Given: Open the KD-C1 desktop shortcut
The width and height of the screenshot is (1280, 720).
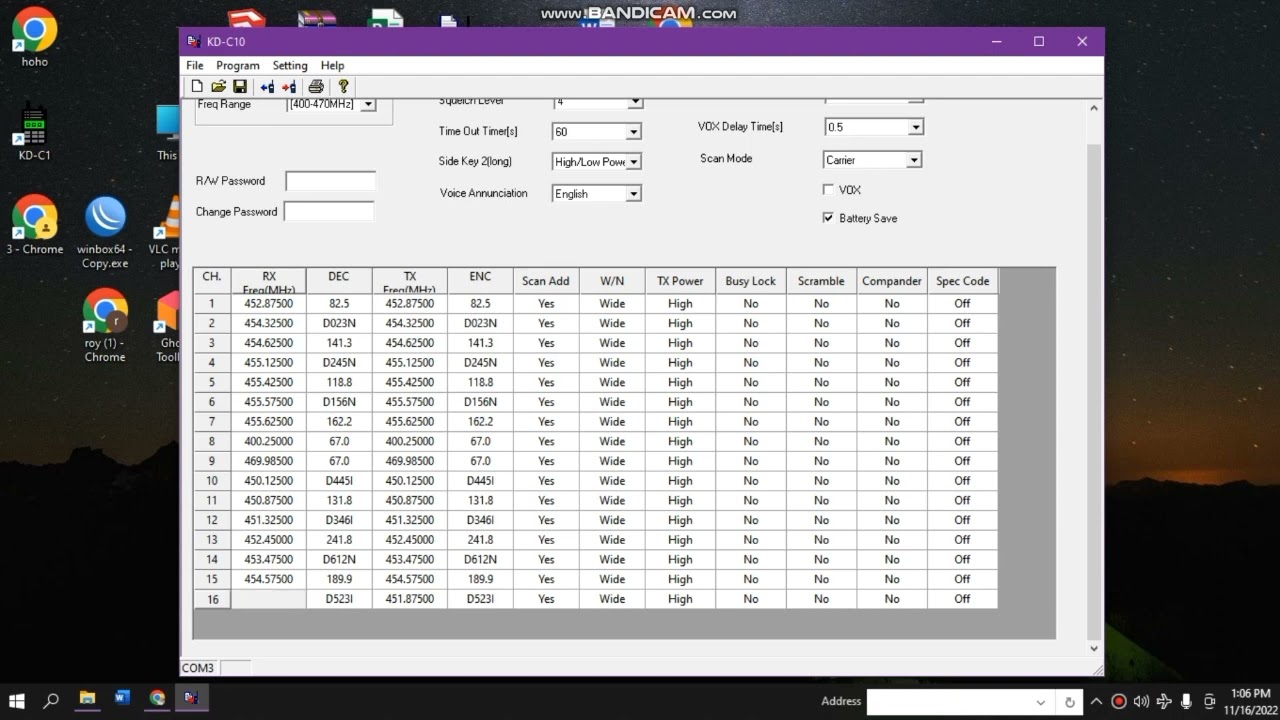Looking at the screenshot, I should point(34,132).
